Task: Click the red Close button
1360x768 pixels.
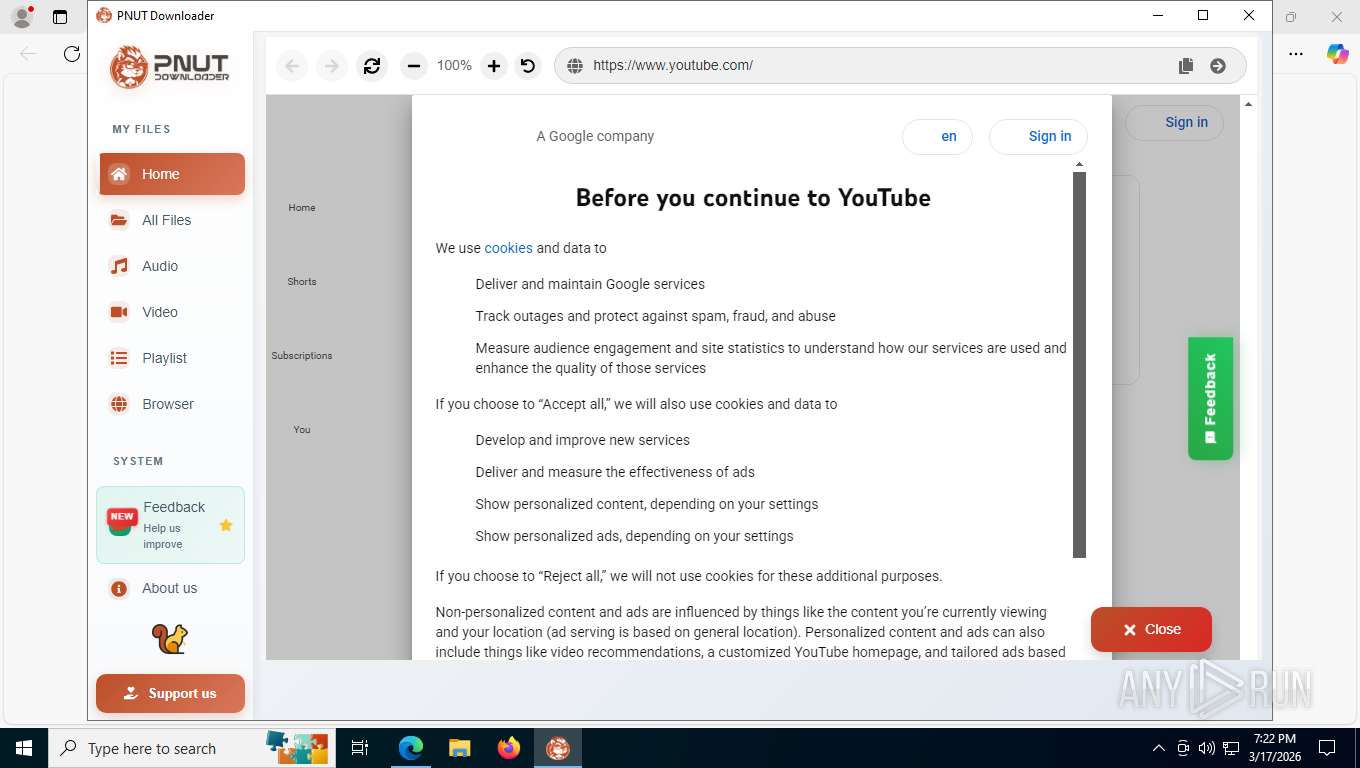Action: click(x=1151, y=629)
